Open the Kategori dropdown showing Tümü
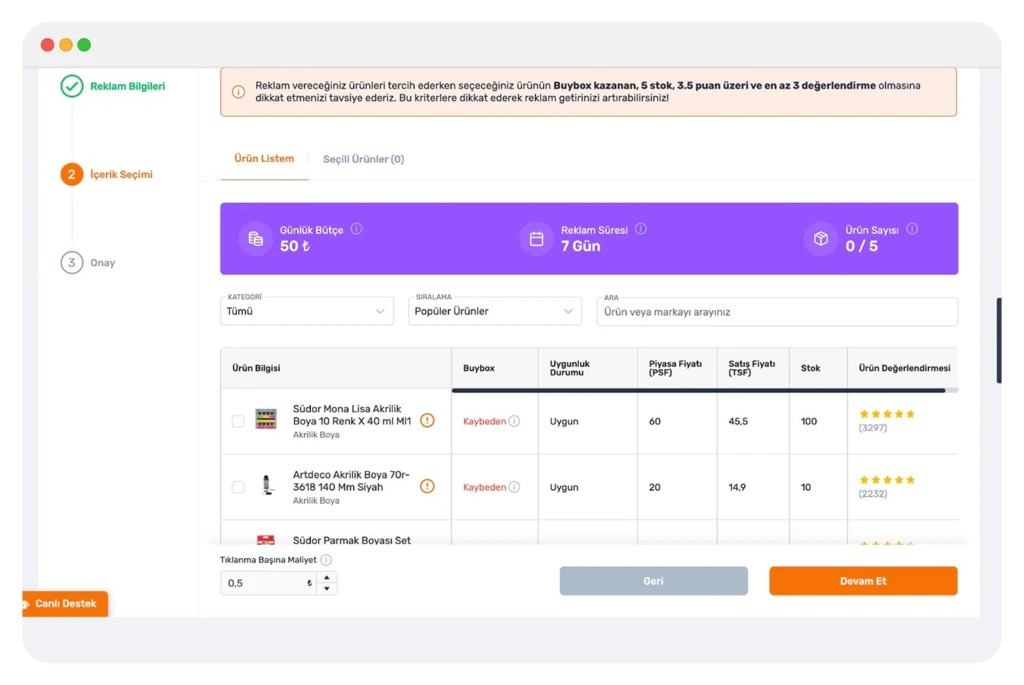The width and height of the screenshot is (1024, 685). click(x=307, y=311)
